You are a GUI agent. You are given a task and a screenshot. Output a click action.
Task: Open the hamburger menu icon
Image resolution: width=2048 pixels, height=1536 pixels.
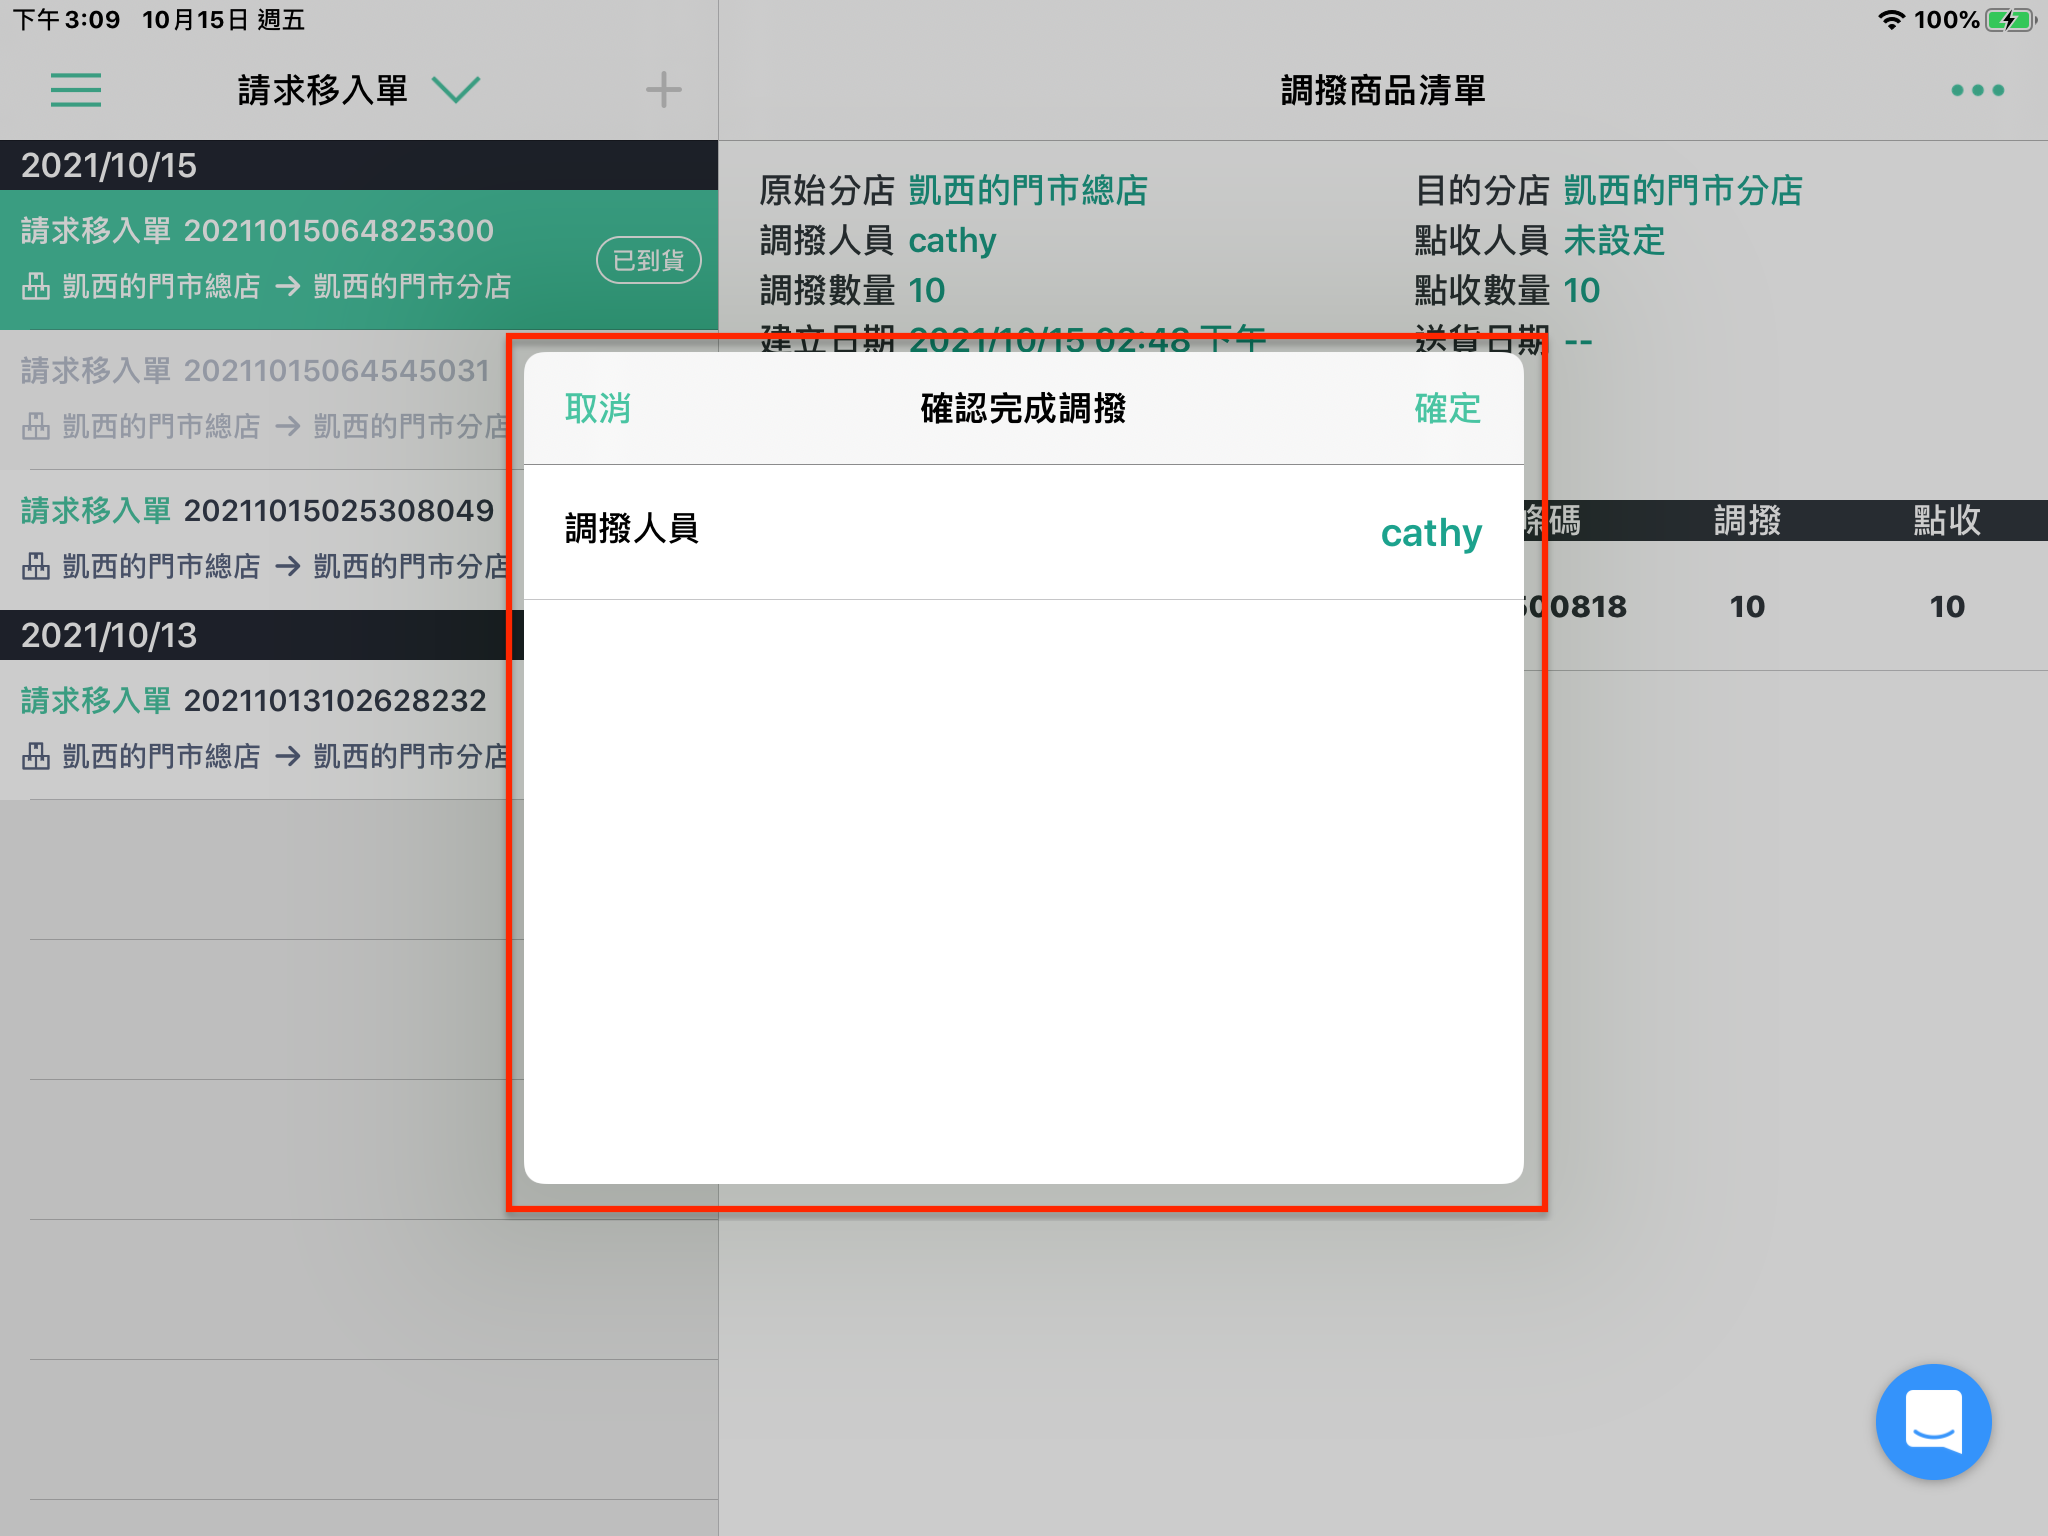point(76,90)
